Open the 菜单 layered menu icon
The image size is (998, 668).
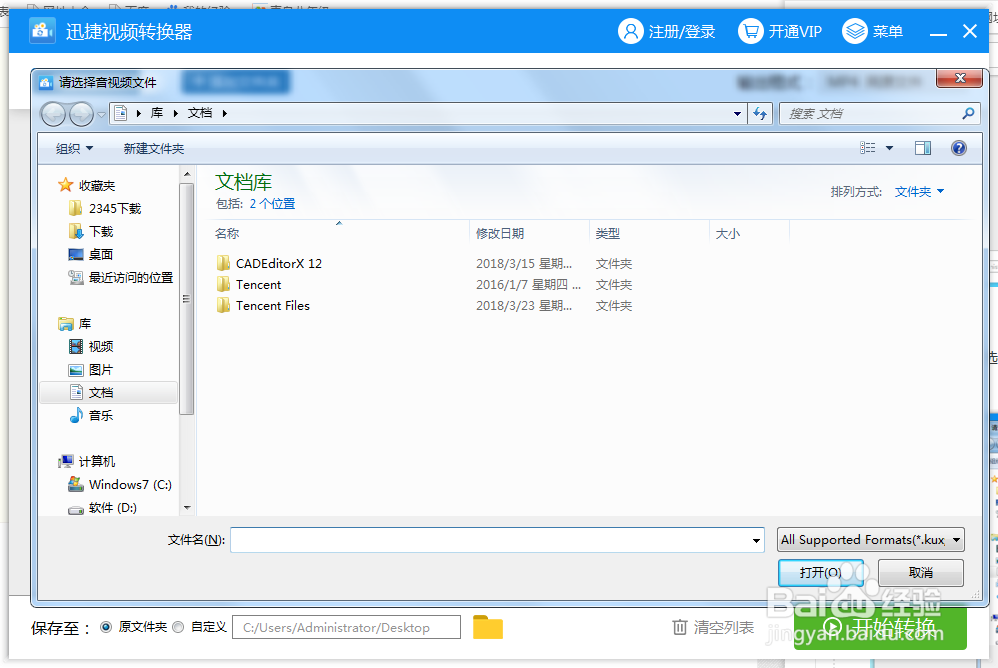[855, 31]
